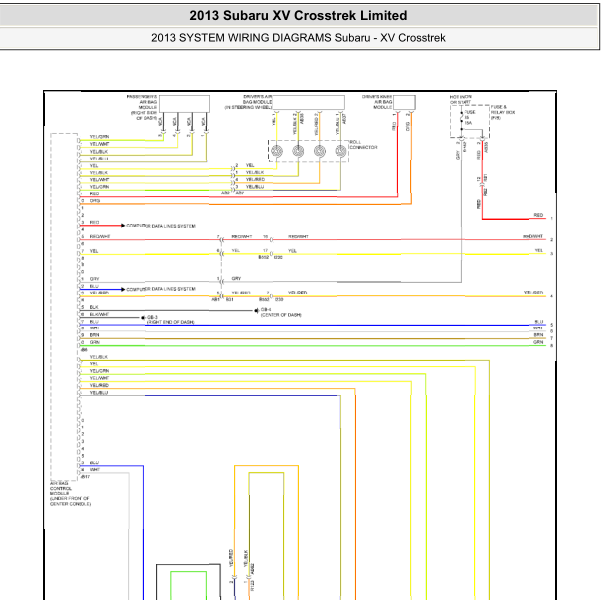Click the "GB-4 (CENTER OF DASH)" ground label
601x600 pixels.
click(x=281, y=312)
